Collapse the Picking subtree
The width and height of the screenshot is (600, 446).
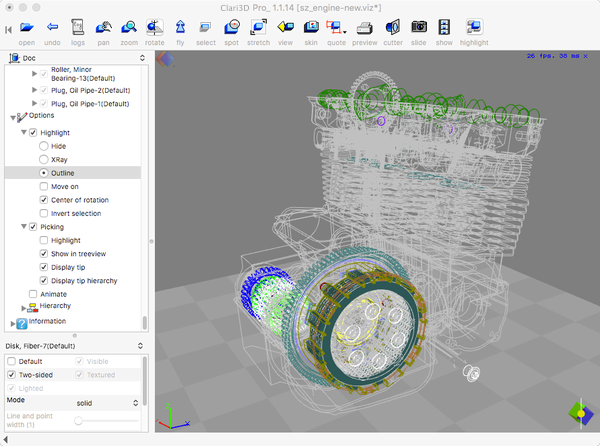click(x=24, y=226)
